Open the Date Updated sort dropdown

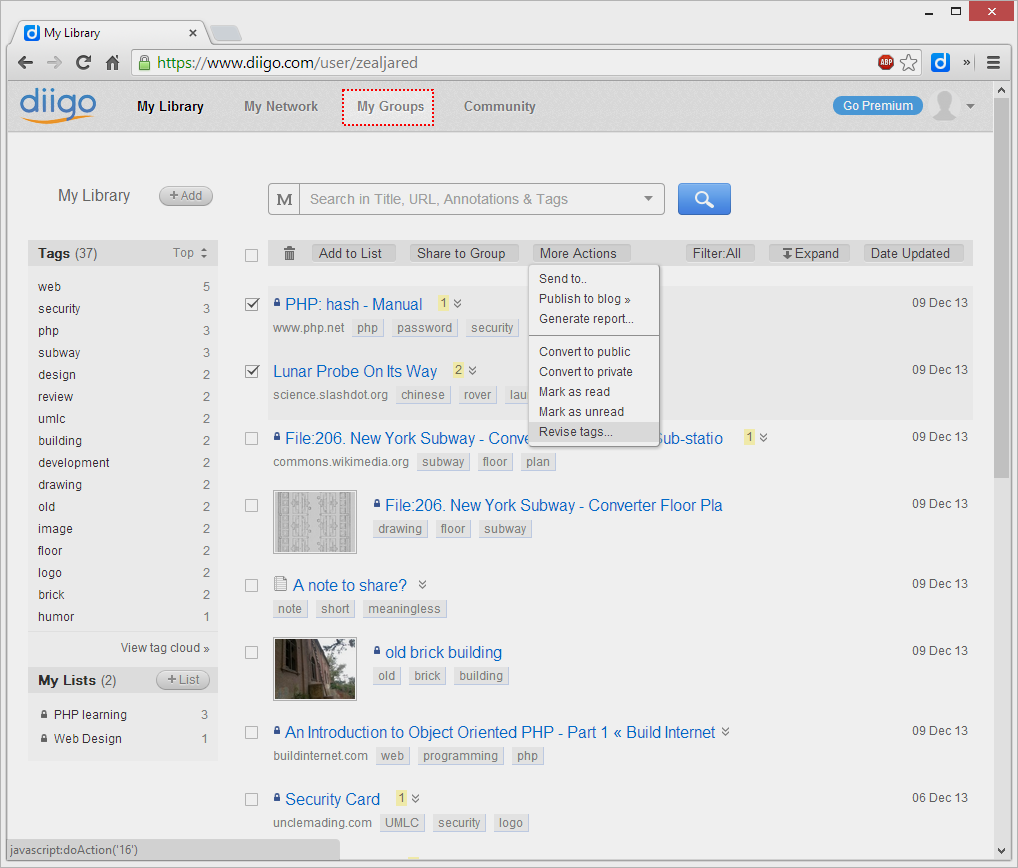[913, 253]
